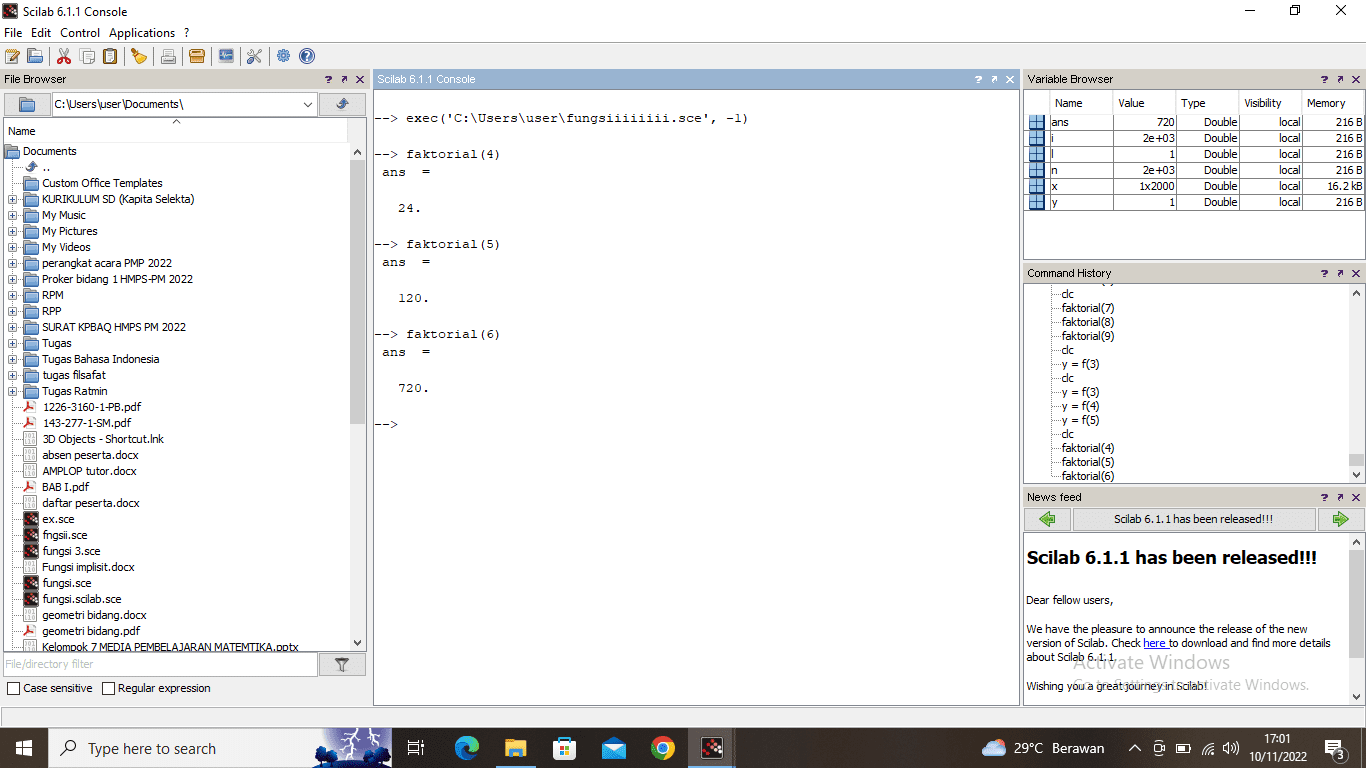The width and height of the screenshot is (1366, 768).
Task: Sort variables by the Memory column header
Action: coord(1333,103)
